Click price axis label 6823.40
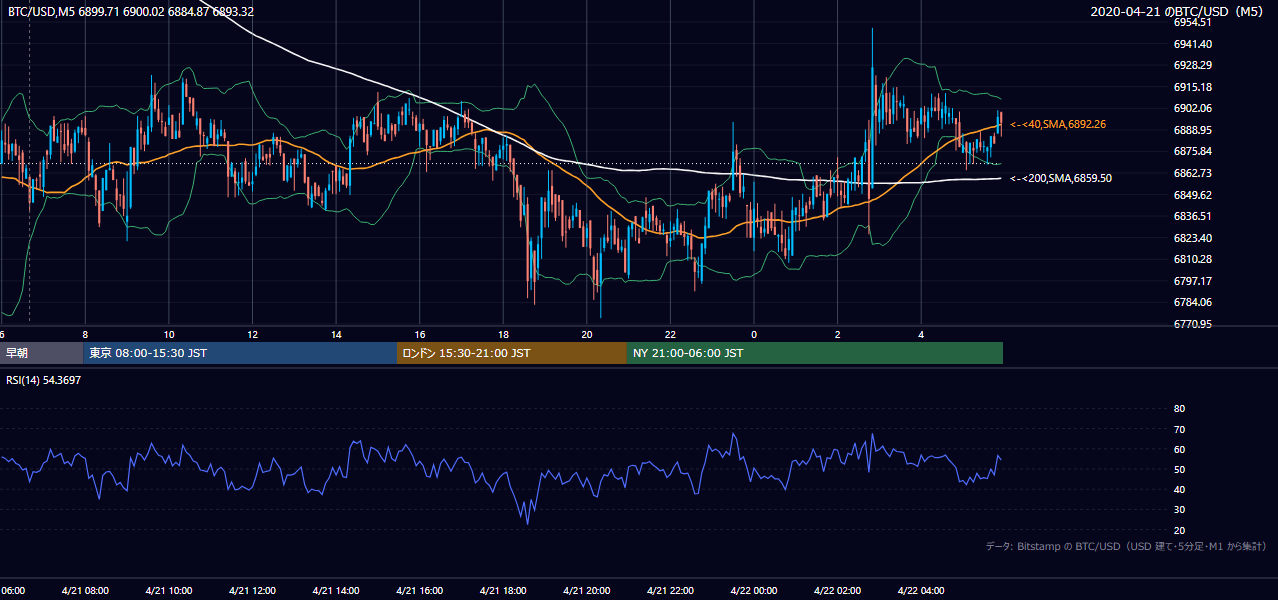1278x600 pixels. pos(1193,238)
